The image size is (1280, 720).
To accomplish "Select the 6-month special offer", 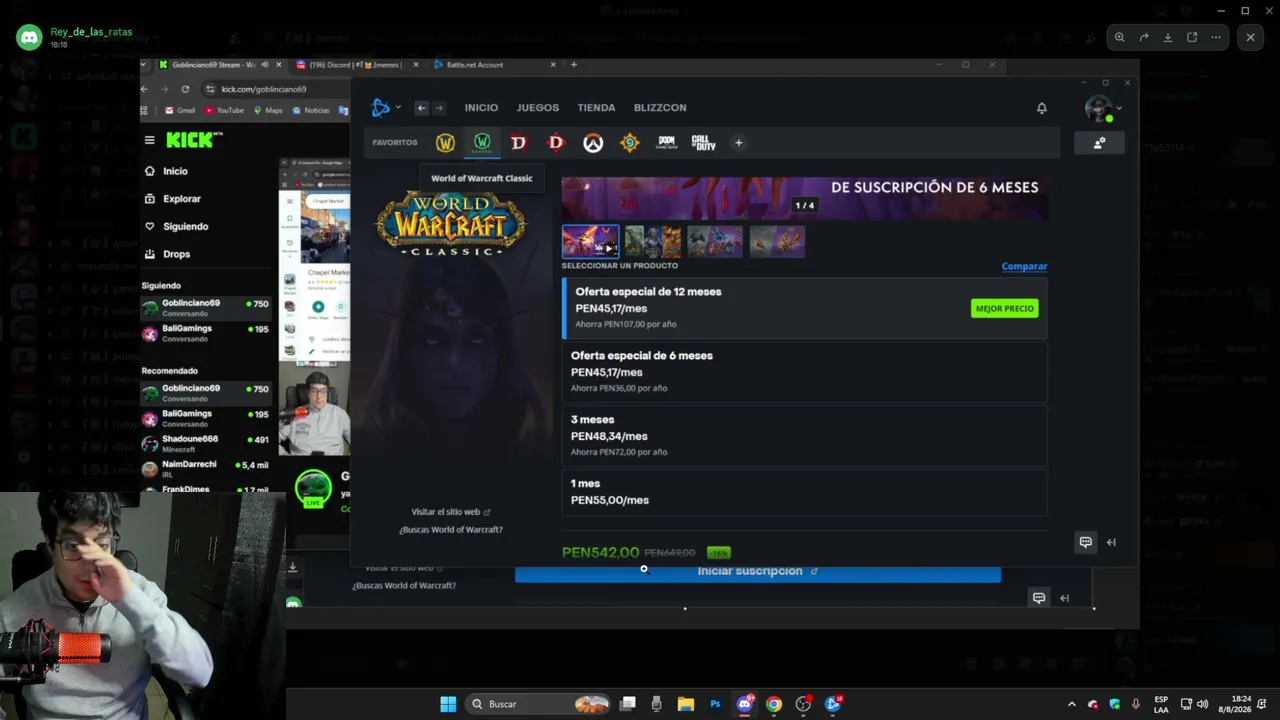I will (805, 371).
